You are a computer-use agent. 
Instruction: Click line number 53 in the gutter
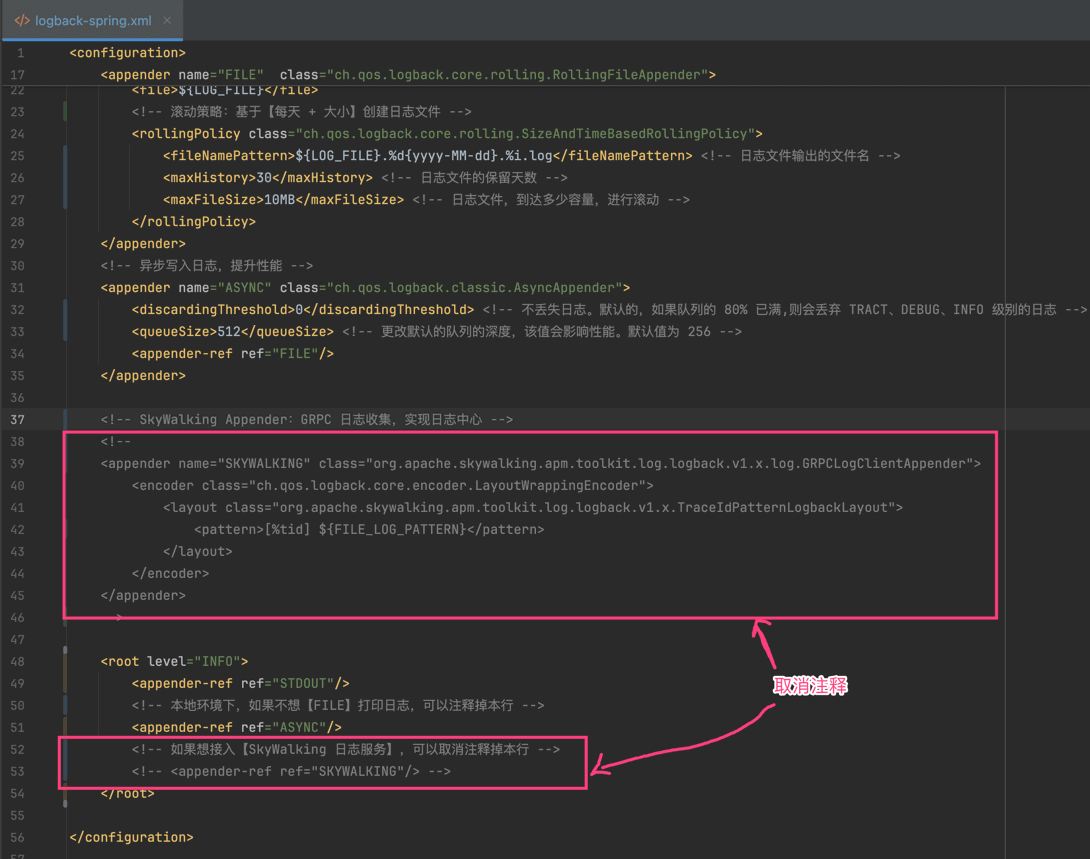click(18, 771)
